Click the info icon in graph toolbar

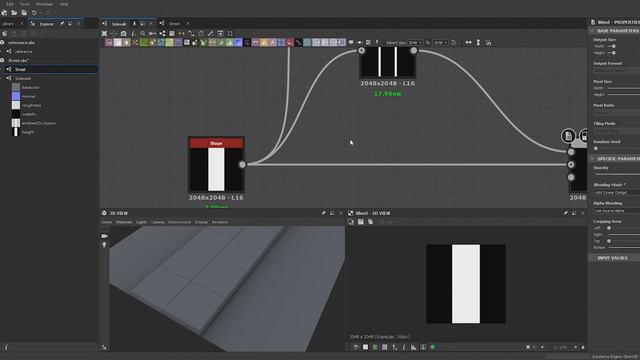point(133,33)
